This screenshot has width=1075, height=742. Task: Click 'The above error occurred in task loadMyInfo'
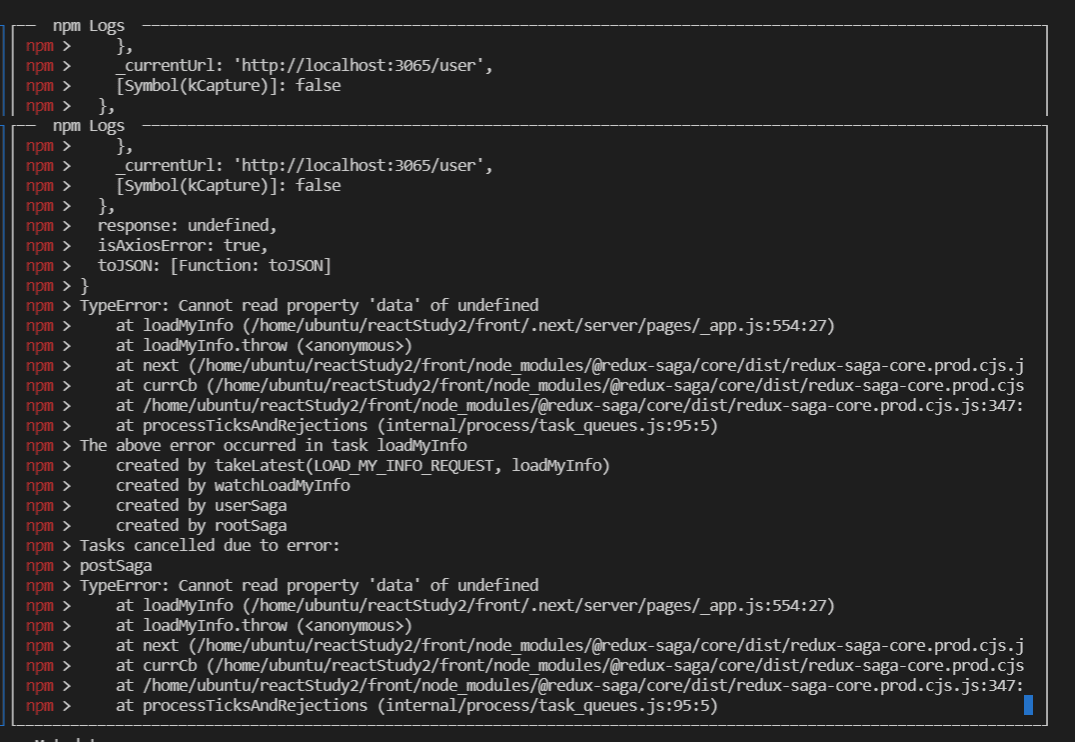pyautogui.click(x=273, y=445)
